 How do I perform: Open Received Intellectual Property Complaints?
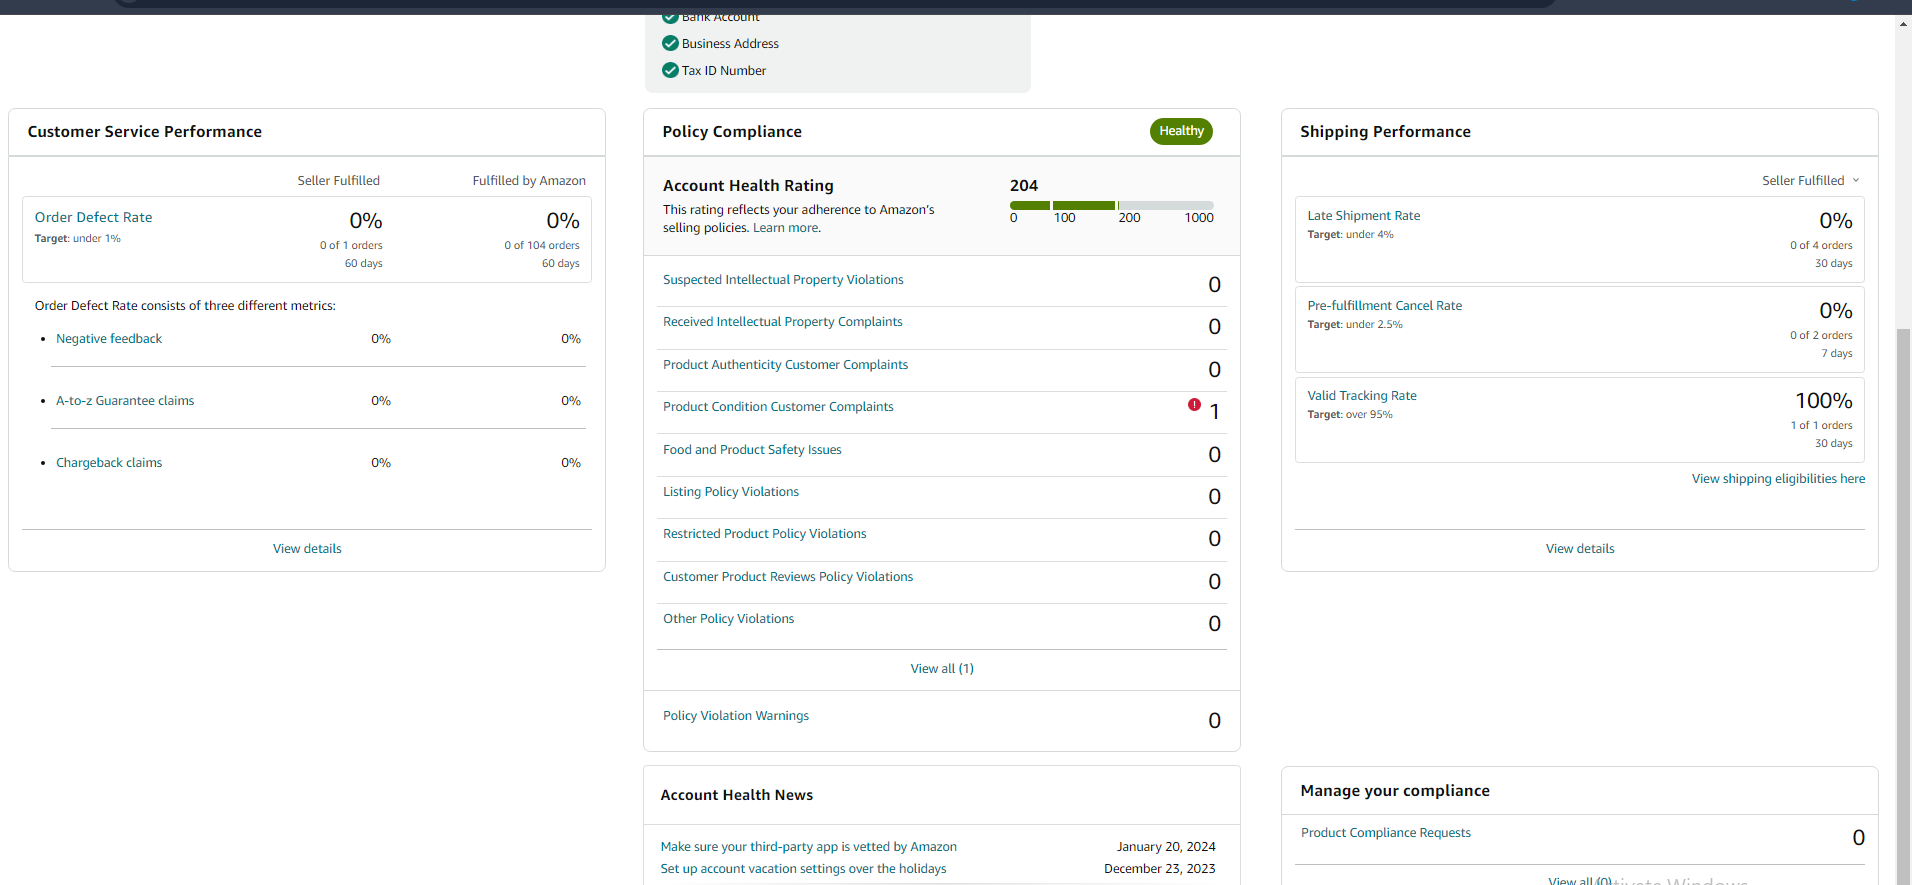click(x=783, y=322)
